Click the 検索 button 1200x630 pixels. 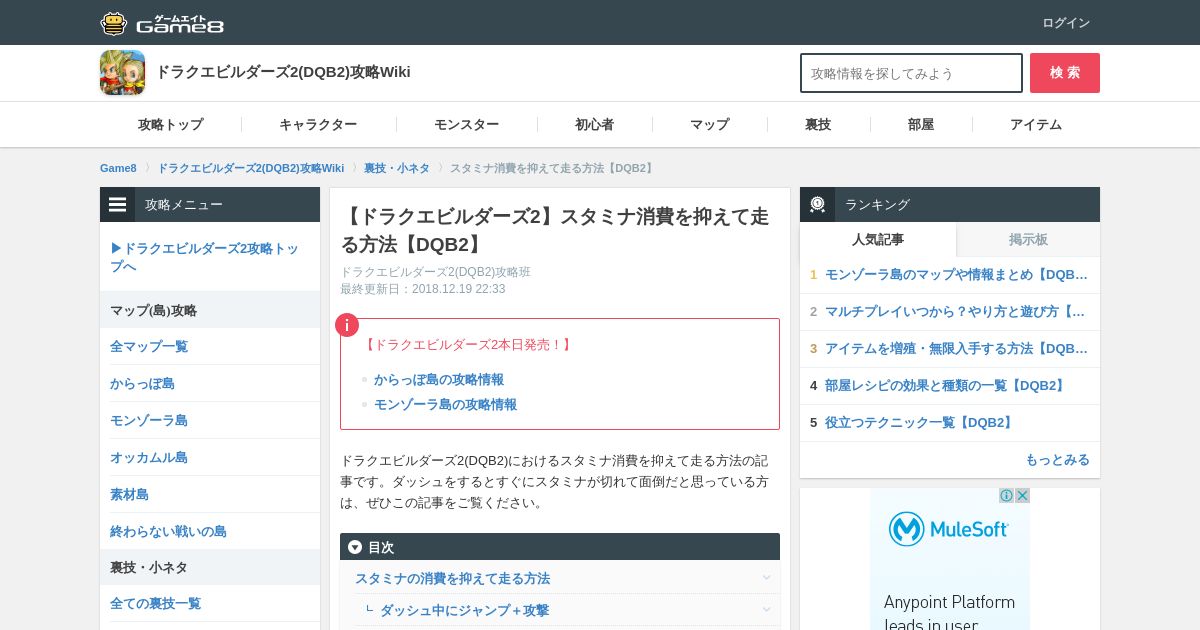pyautogui.click(x=1065, y=73)
